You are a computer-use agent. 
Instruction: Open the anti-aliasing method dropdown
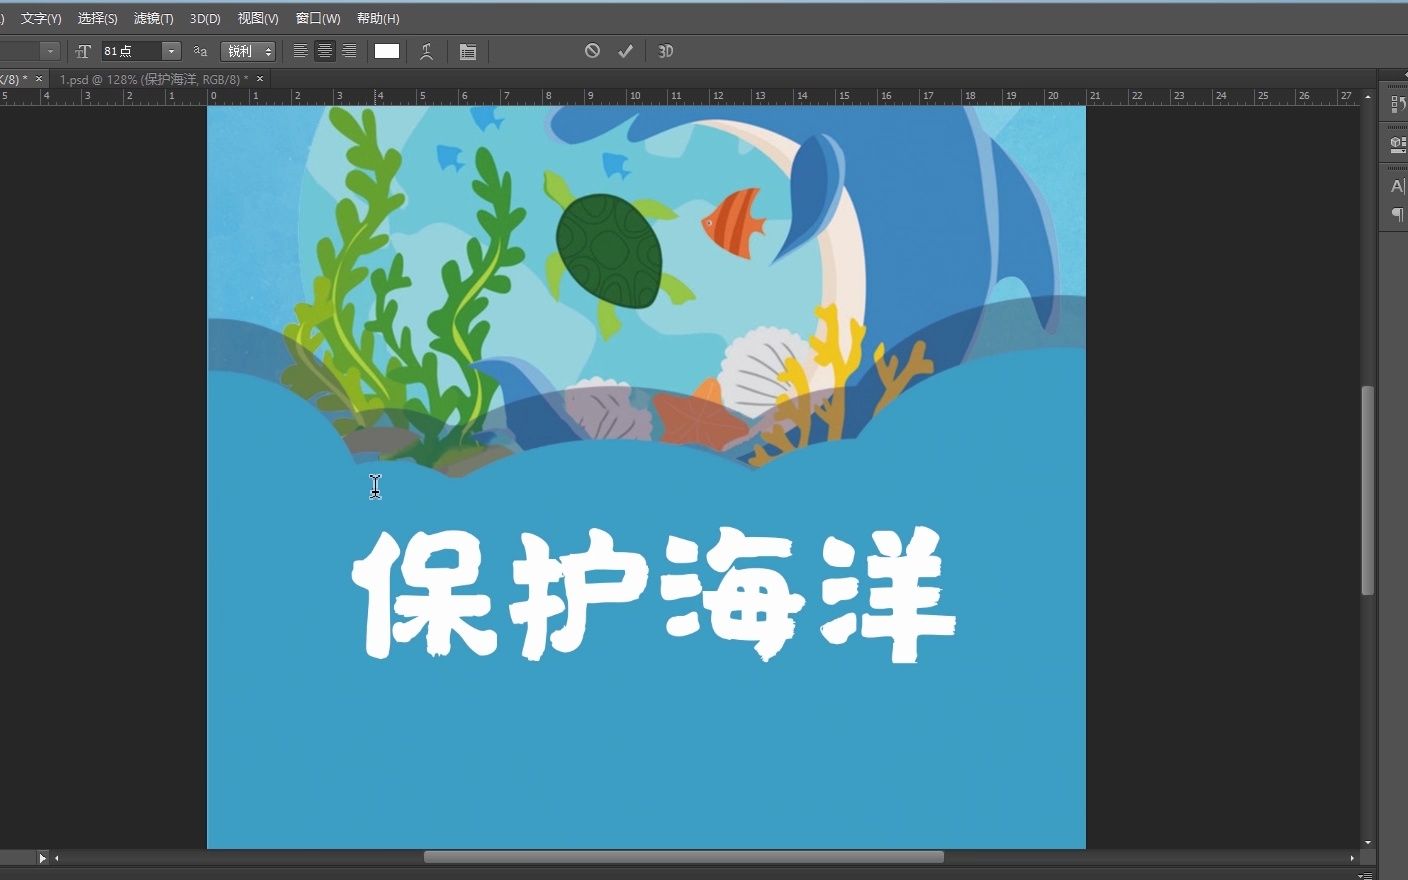pos(247,51)
